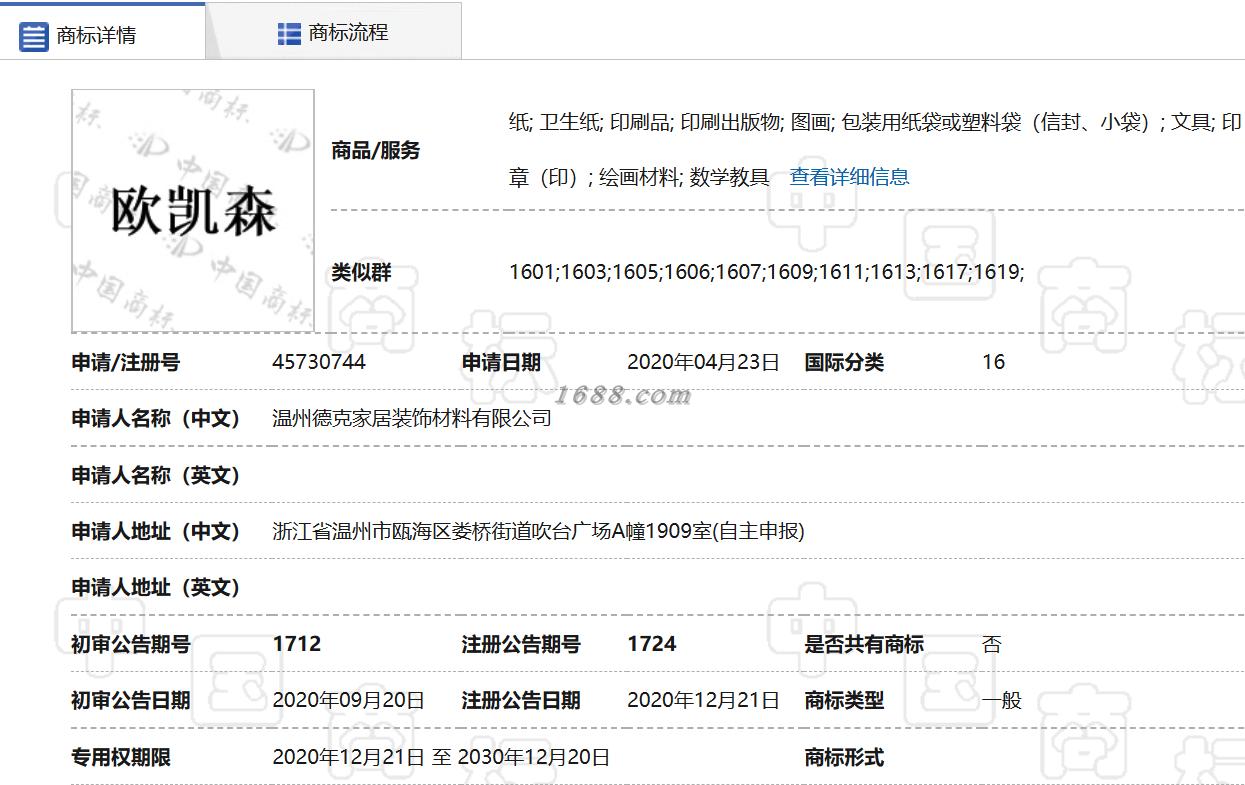Image resolution: width=1245 pixels, height=785 pixels.
Task: Click the 商标形式 label
Action: click(x=845, y=757)
